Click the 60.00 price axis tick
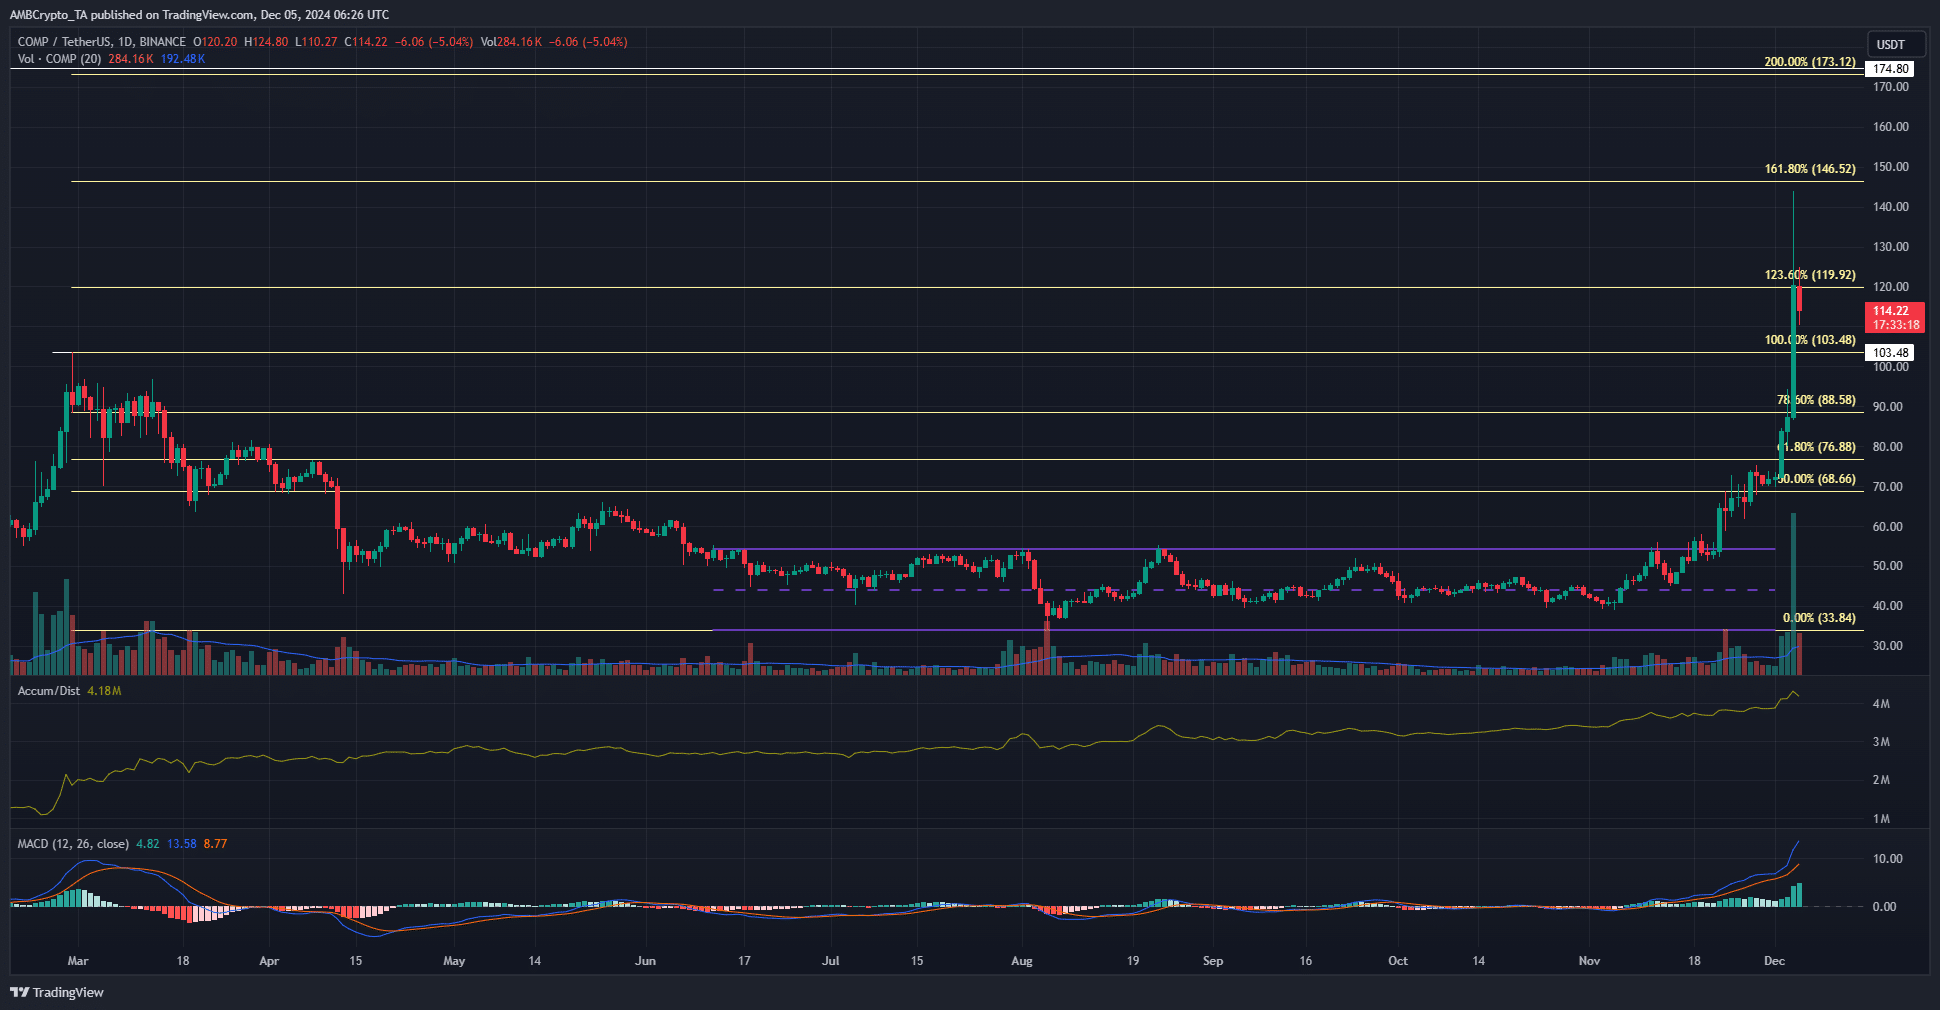The width and height of the screenshot is (1940, 1010). (x=1888, y=527)
